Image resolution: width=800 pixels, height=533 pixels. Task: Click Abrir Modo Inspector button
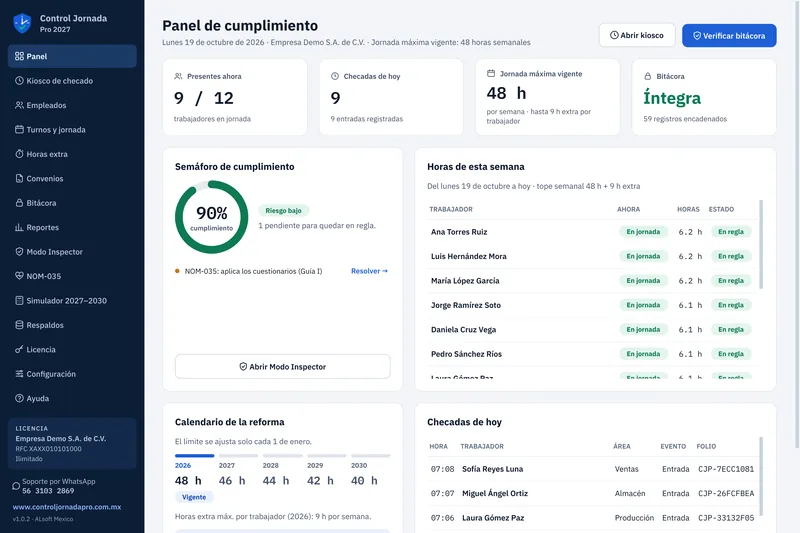(x=283, y=366)
